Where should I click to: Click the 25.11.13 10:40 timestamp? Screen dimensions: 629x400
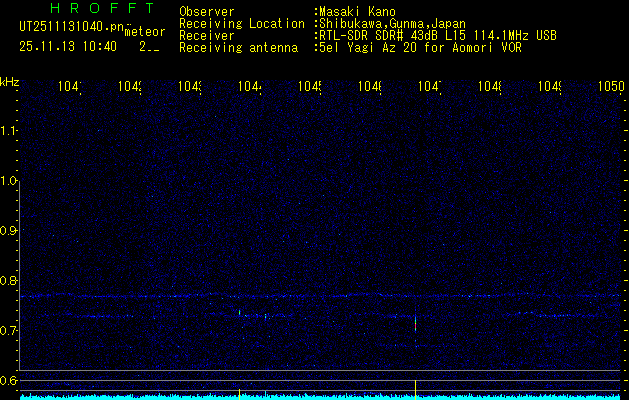tap(68, 46)
